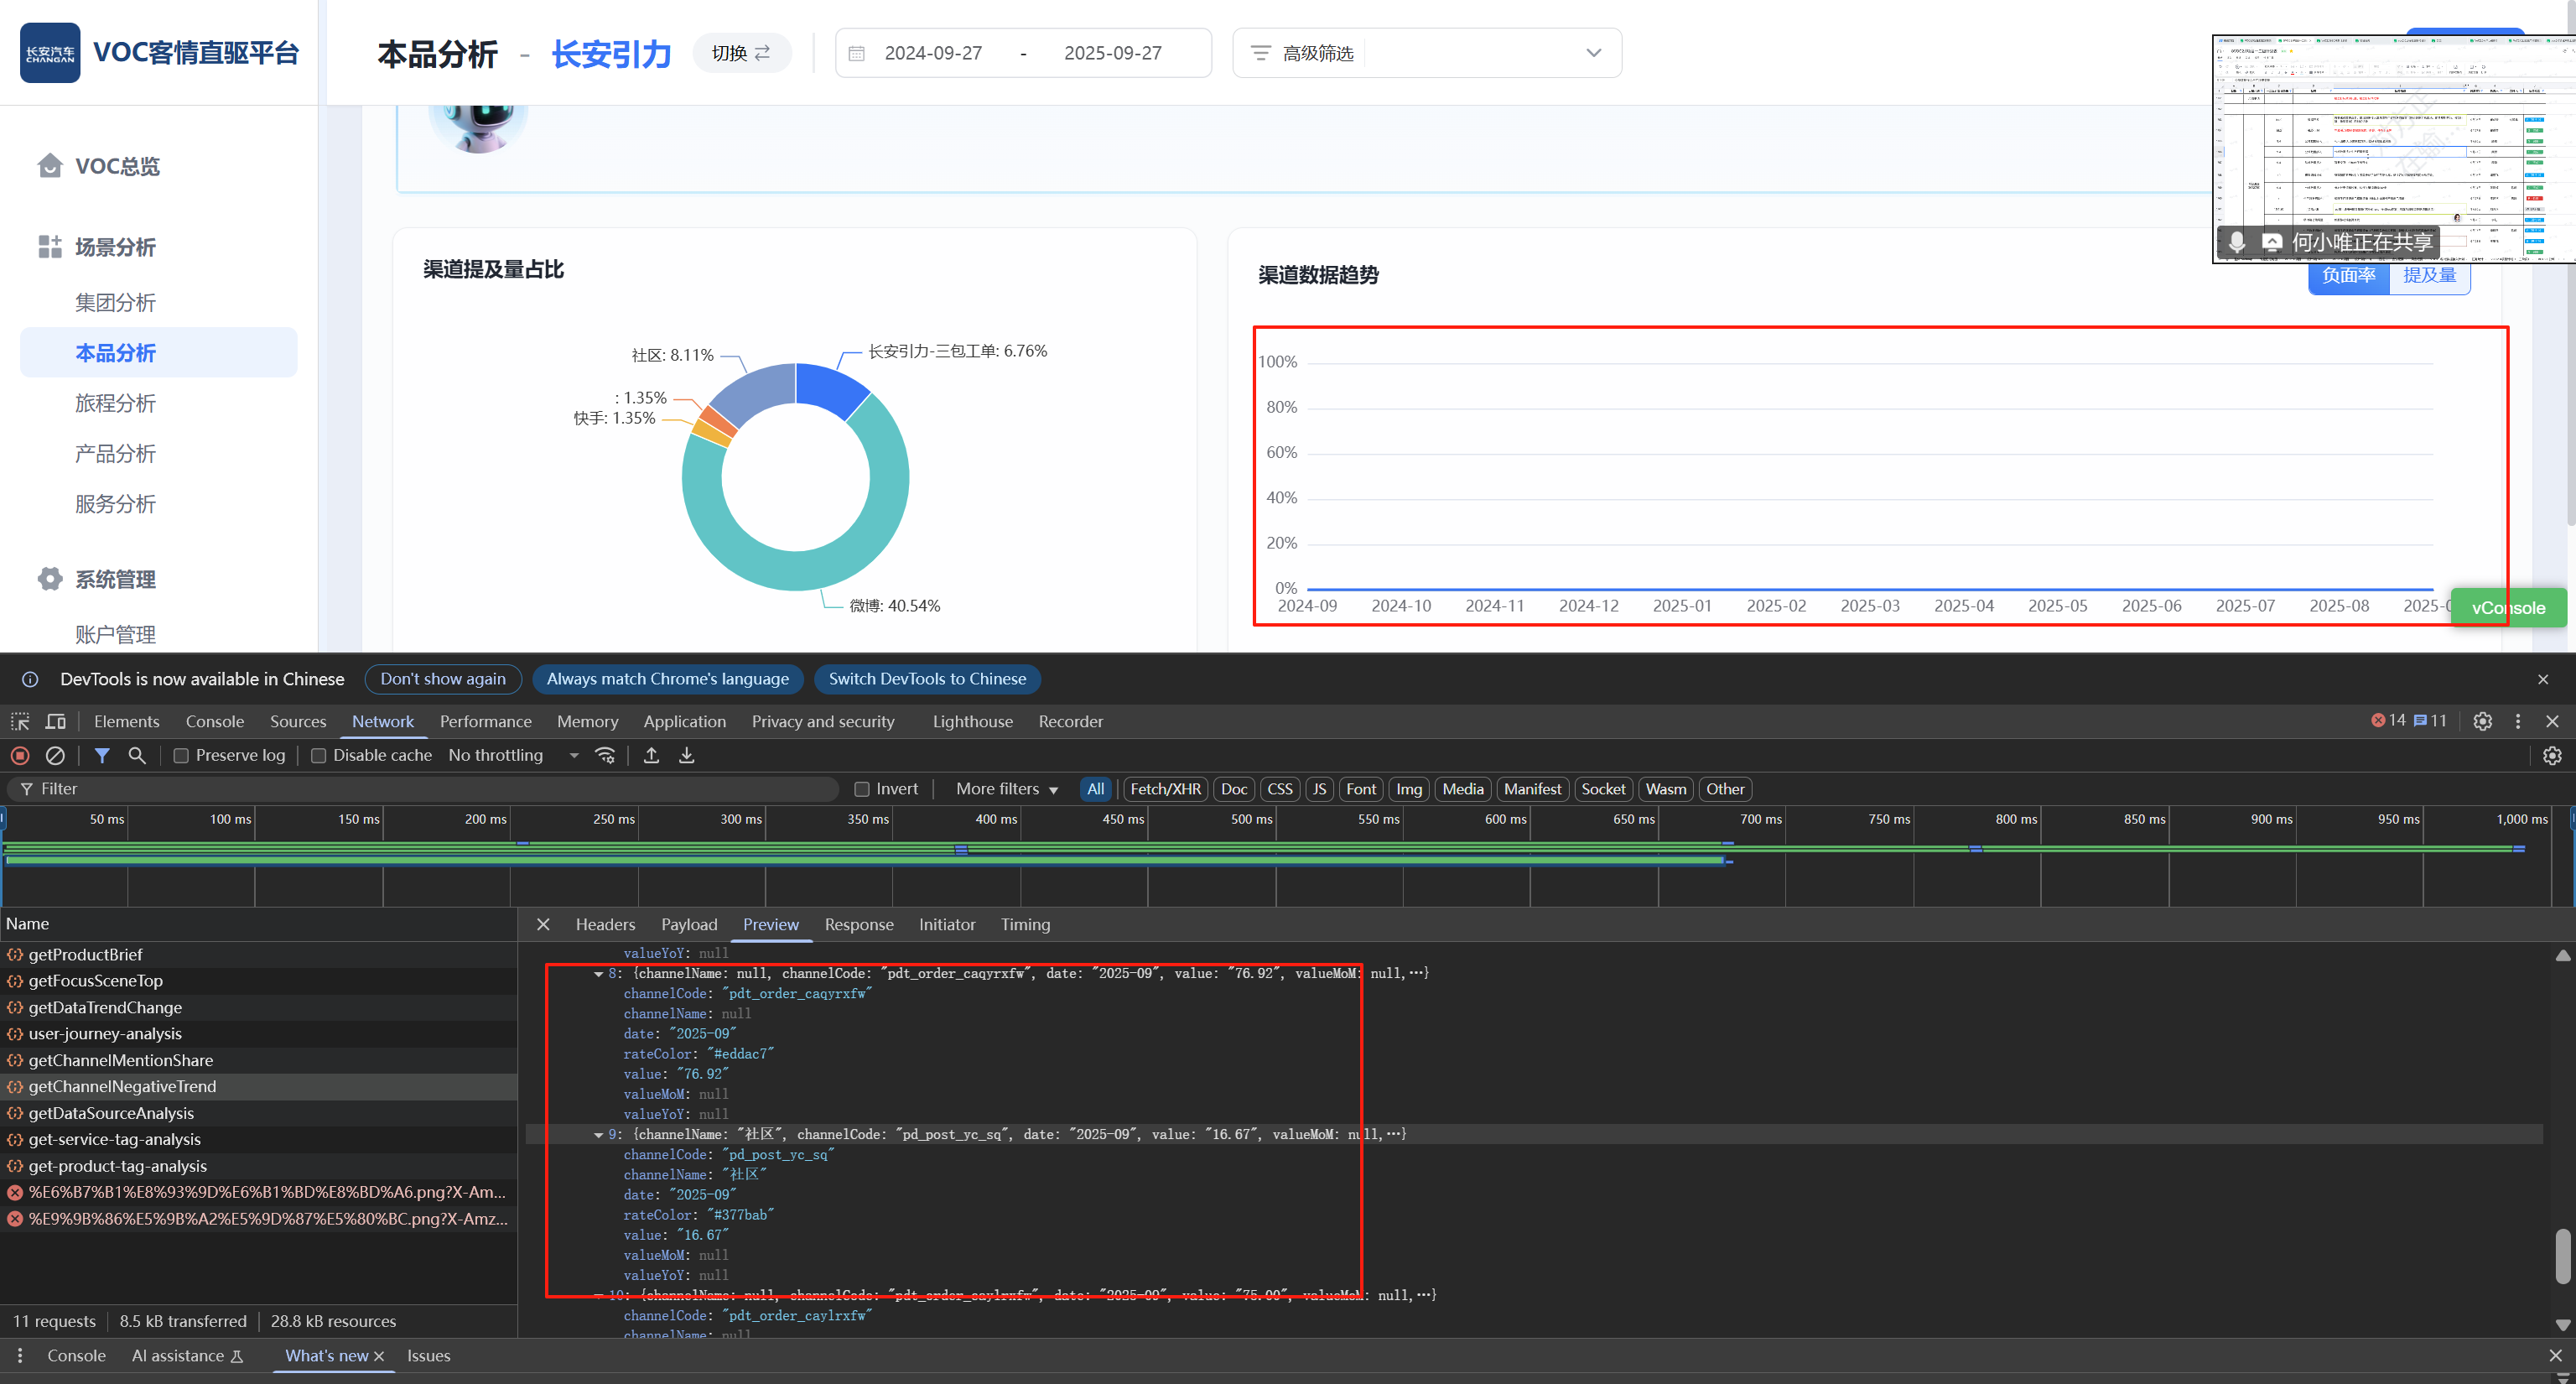Open the No throttling dropdown
The image size is (2576, 1384).
pos(513,755)
